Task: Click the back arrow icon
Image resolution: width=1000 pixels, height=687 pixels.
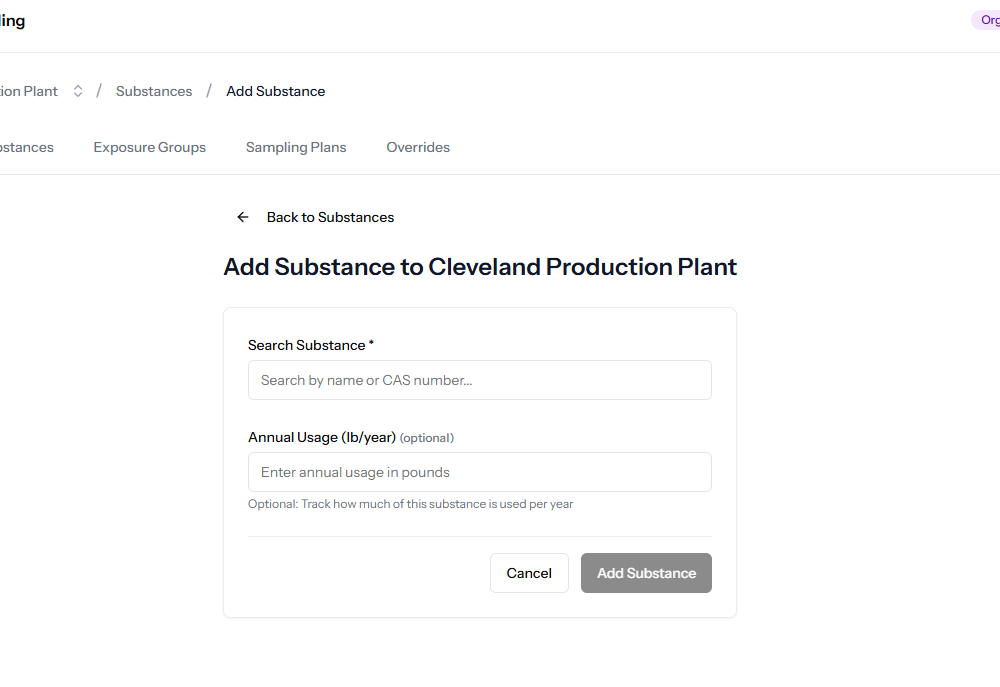Action: (x=242, y=217)
